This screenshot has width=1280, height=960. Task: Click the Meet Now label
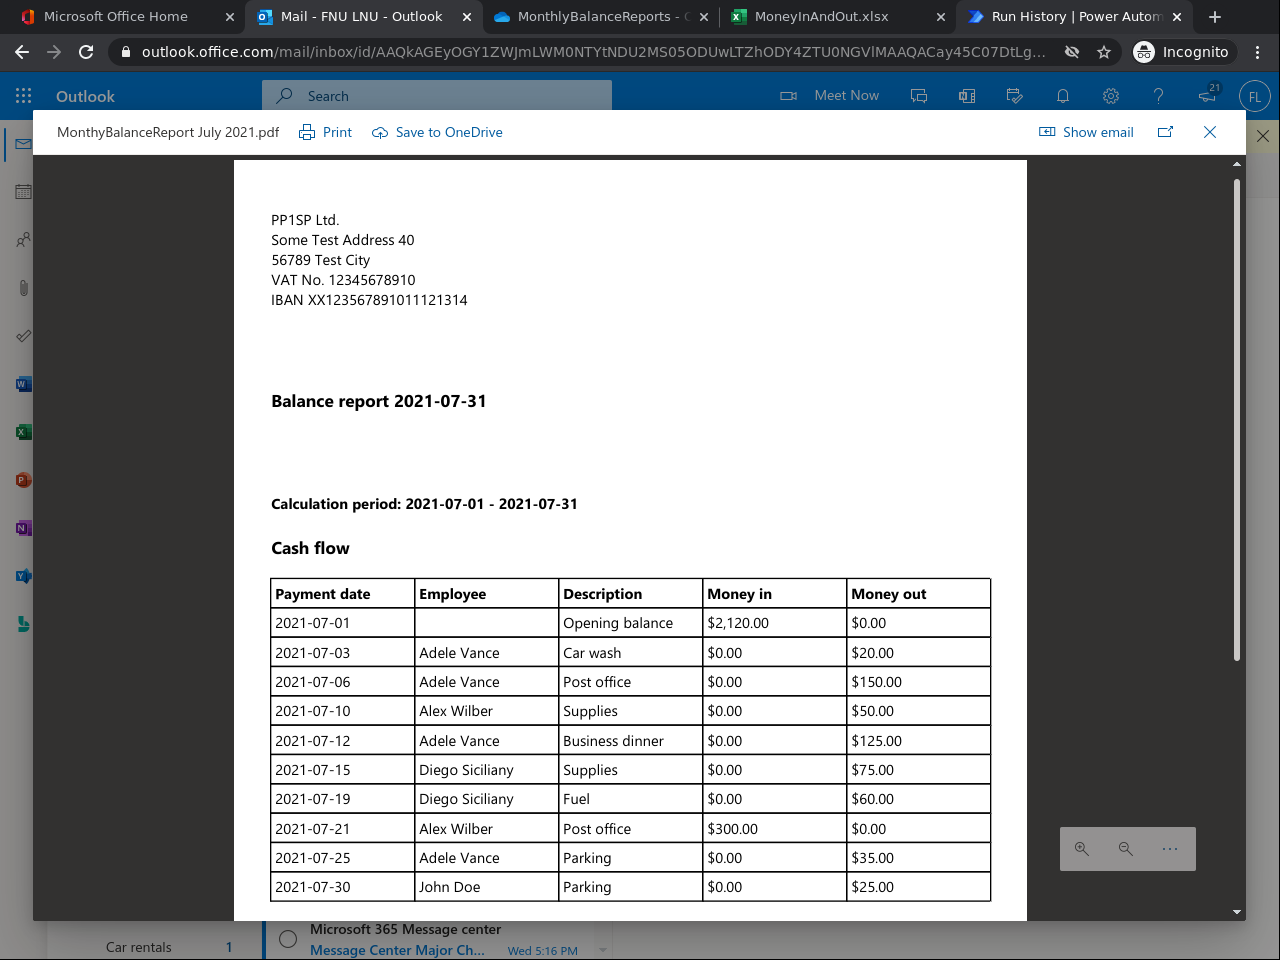[847, 96]
